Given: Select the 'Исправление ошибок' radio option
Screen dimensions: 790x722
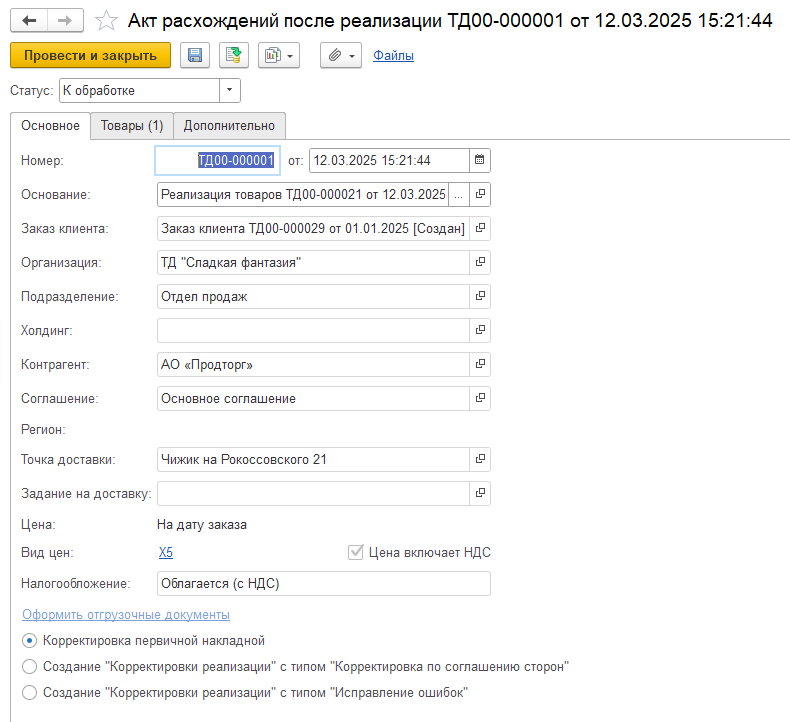Looking at the screenshot, I should (x=30, y=692).
